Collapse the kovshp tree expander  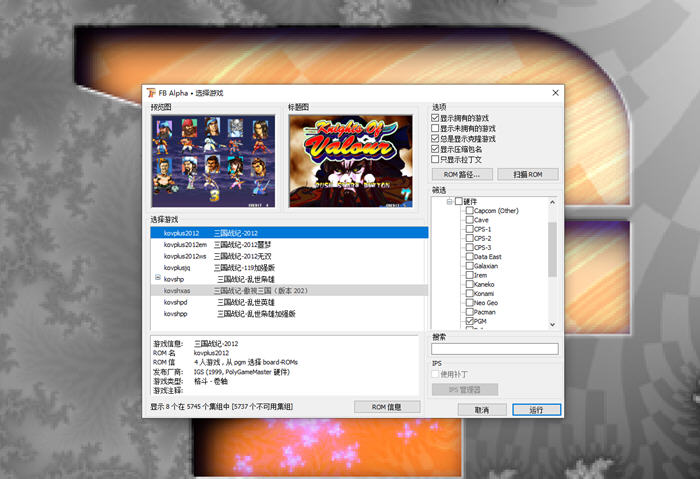pyautogui.click(x=158, y=278)
